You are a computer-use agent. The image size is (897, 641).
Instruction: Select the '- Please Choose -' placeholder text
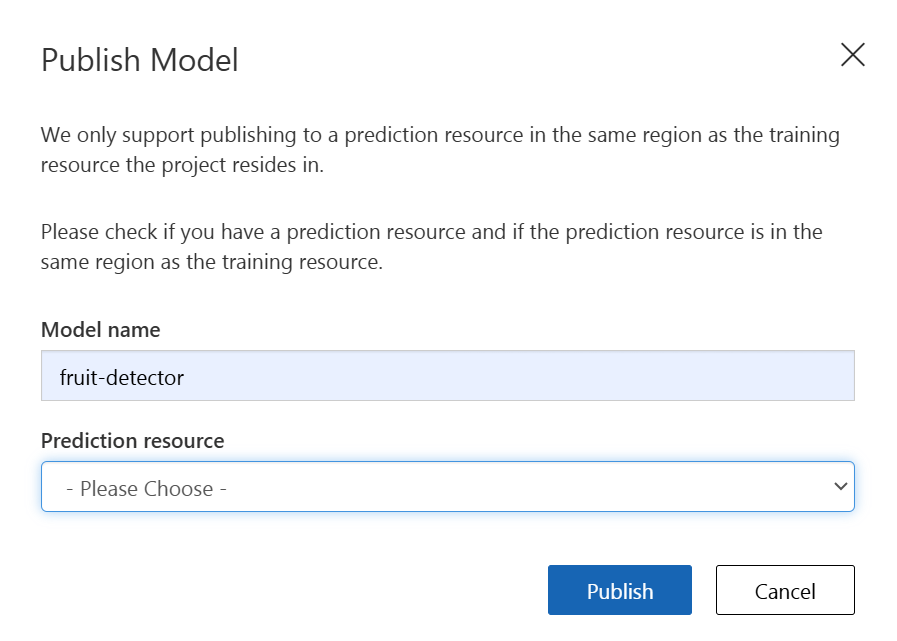(x=146, y=489)
